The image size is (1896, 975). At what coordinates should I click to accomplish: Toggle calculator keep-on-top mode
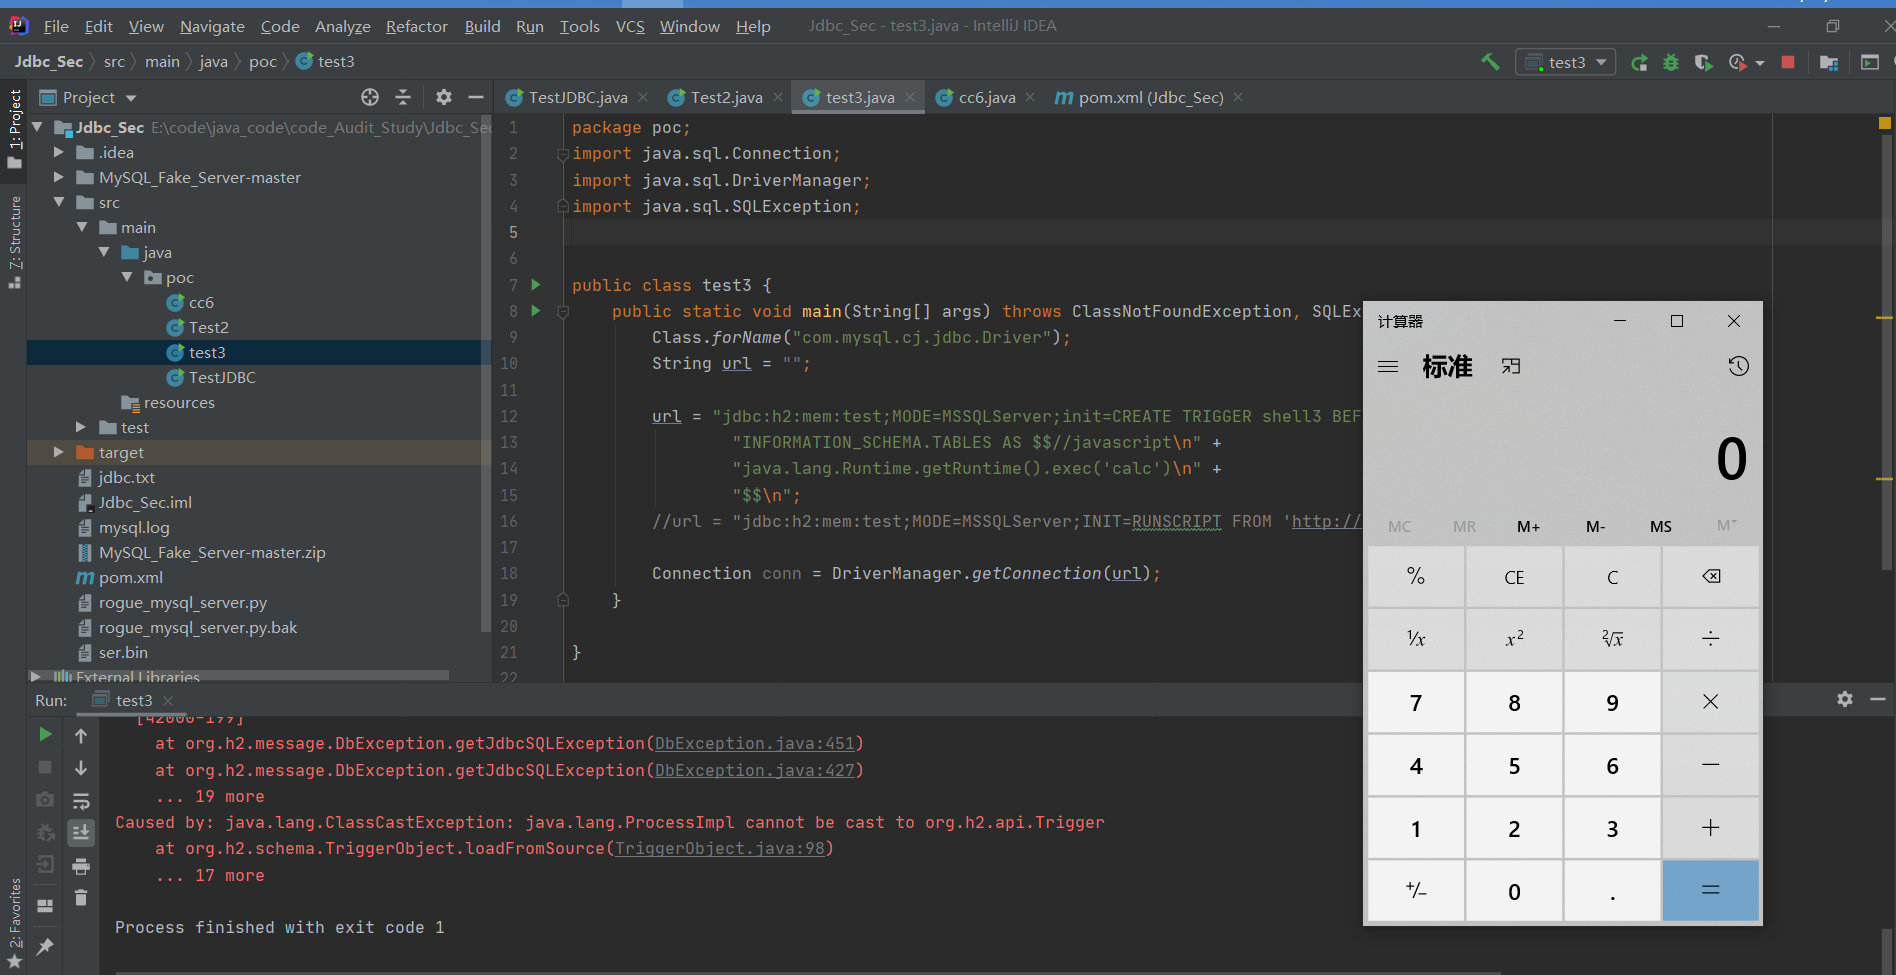click(x=1511, y=366)
